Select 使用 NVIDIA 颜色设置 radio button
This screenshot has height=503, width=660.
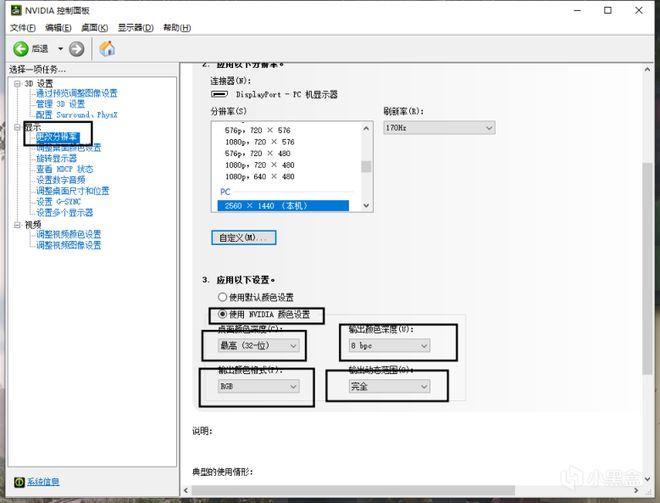click(x=221, y=314)
